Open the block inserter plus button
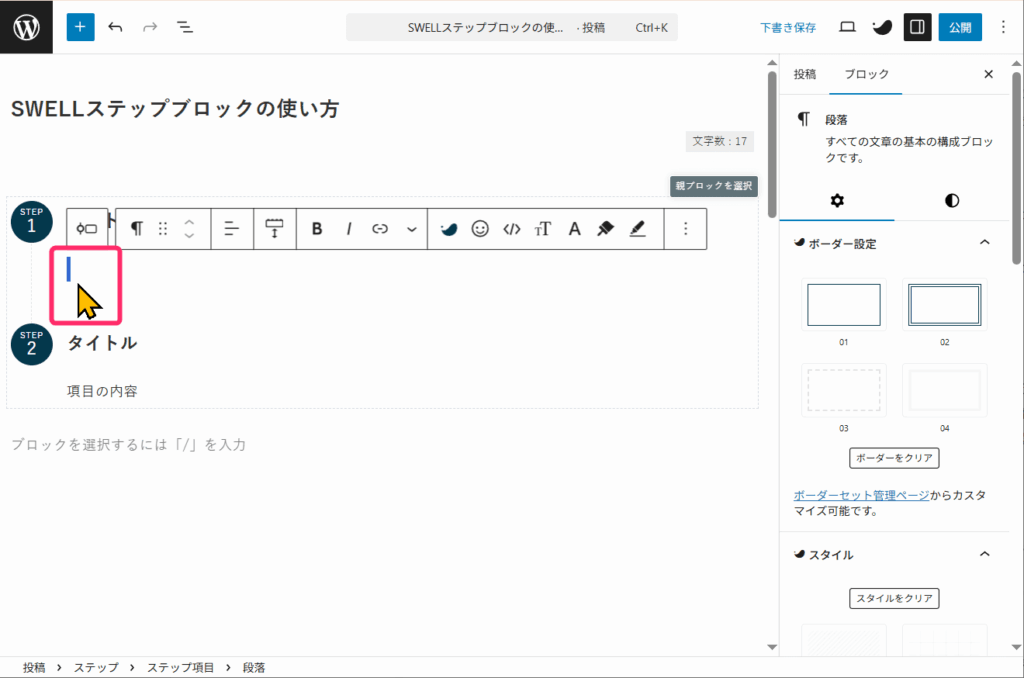The height and width of the screenshot is (678, 1024). click(80, 27)
